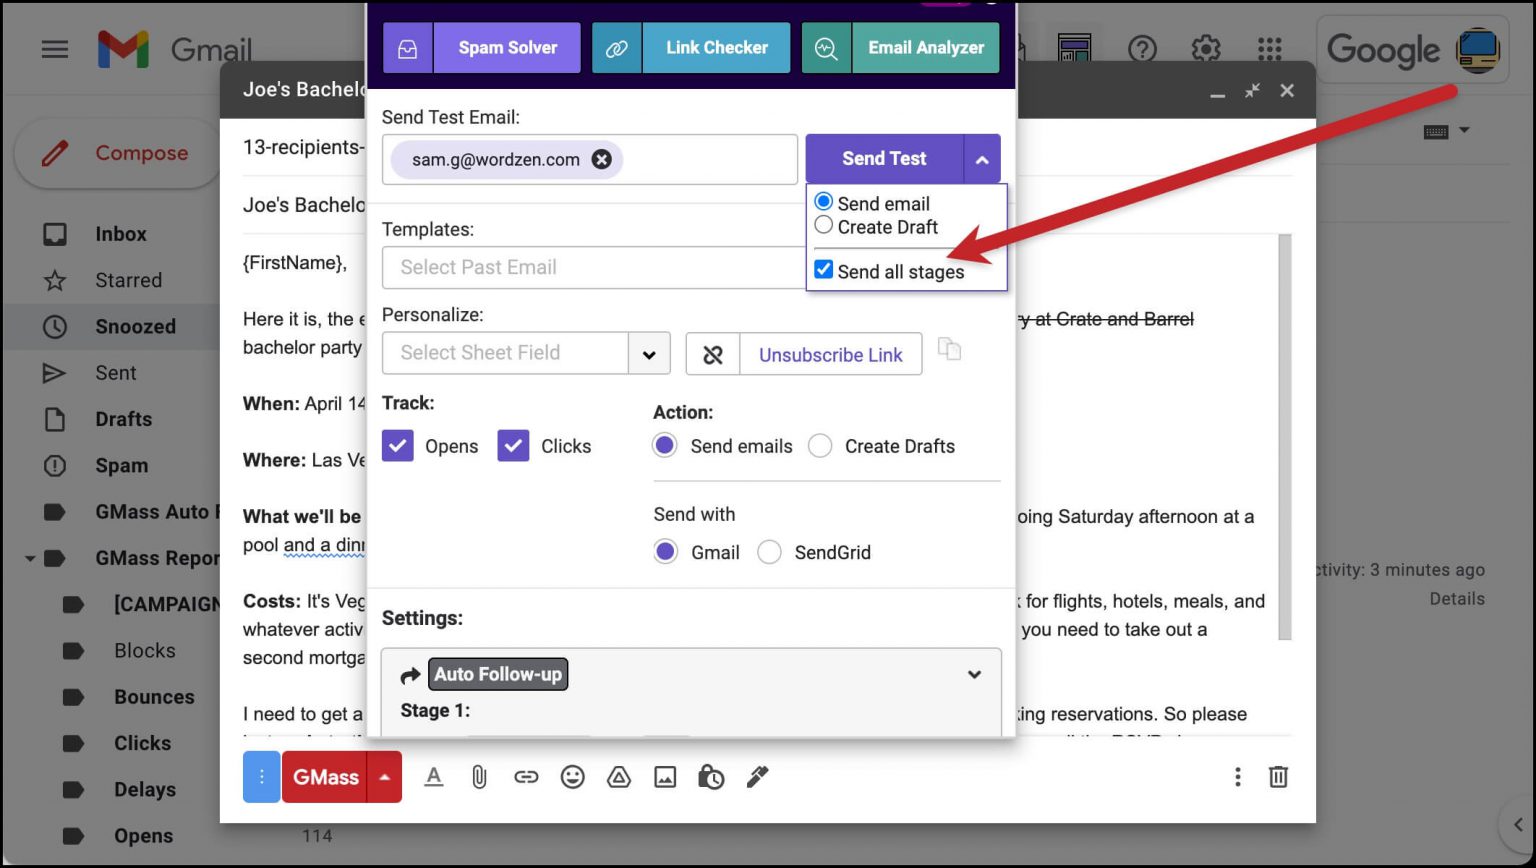Select the Create Draft radio option
The image size is (1536, 868).
824,226
